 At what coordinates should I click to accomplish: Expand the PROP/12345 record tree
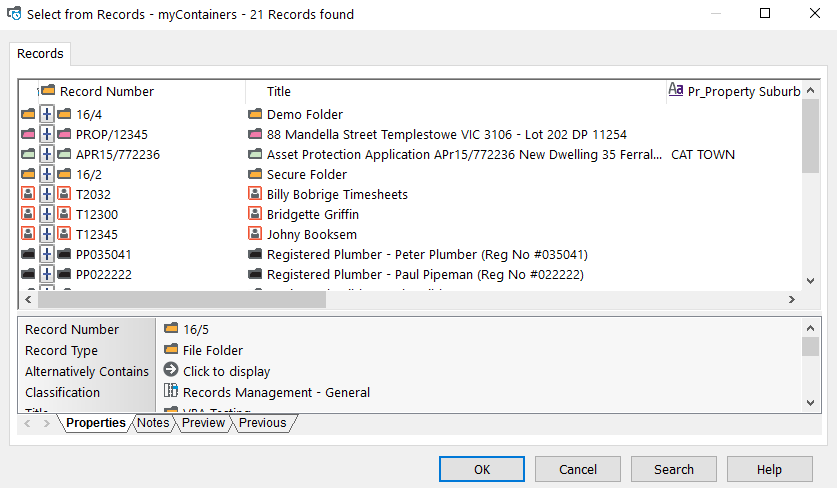point(47,135)
